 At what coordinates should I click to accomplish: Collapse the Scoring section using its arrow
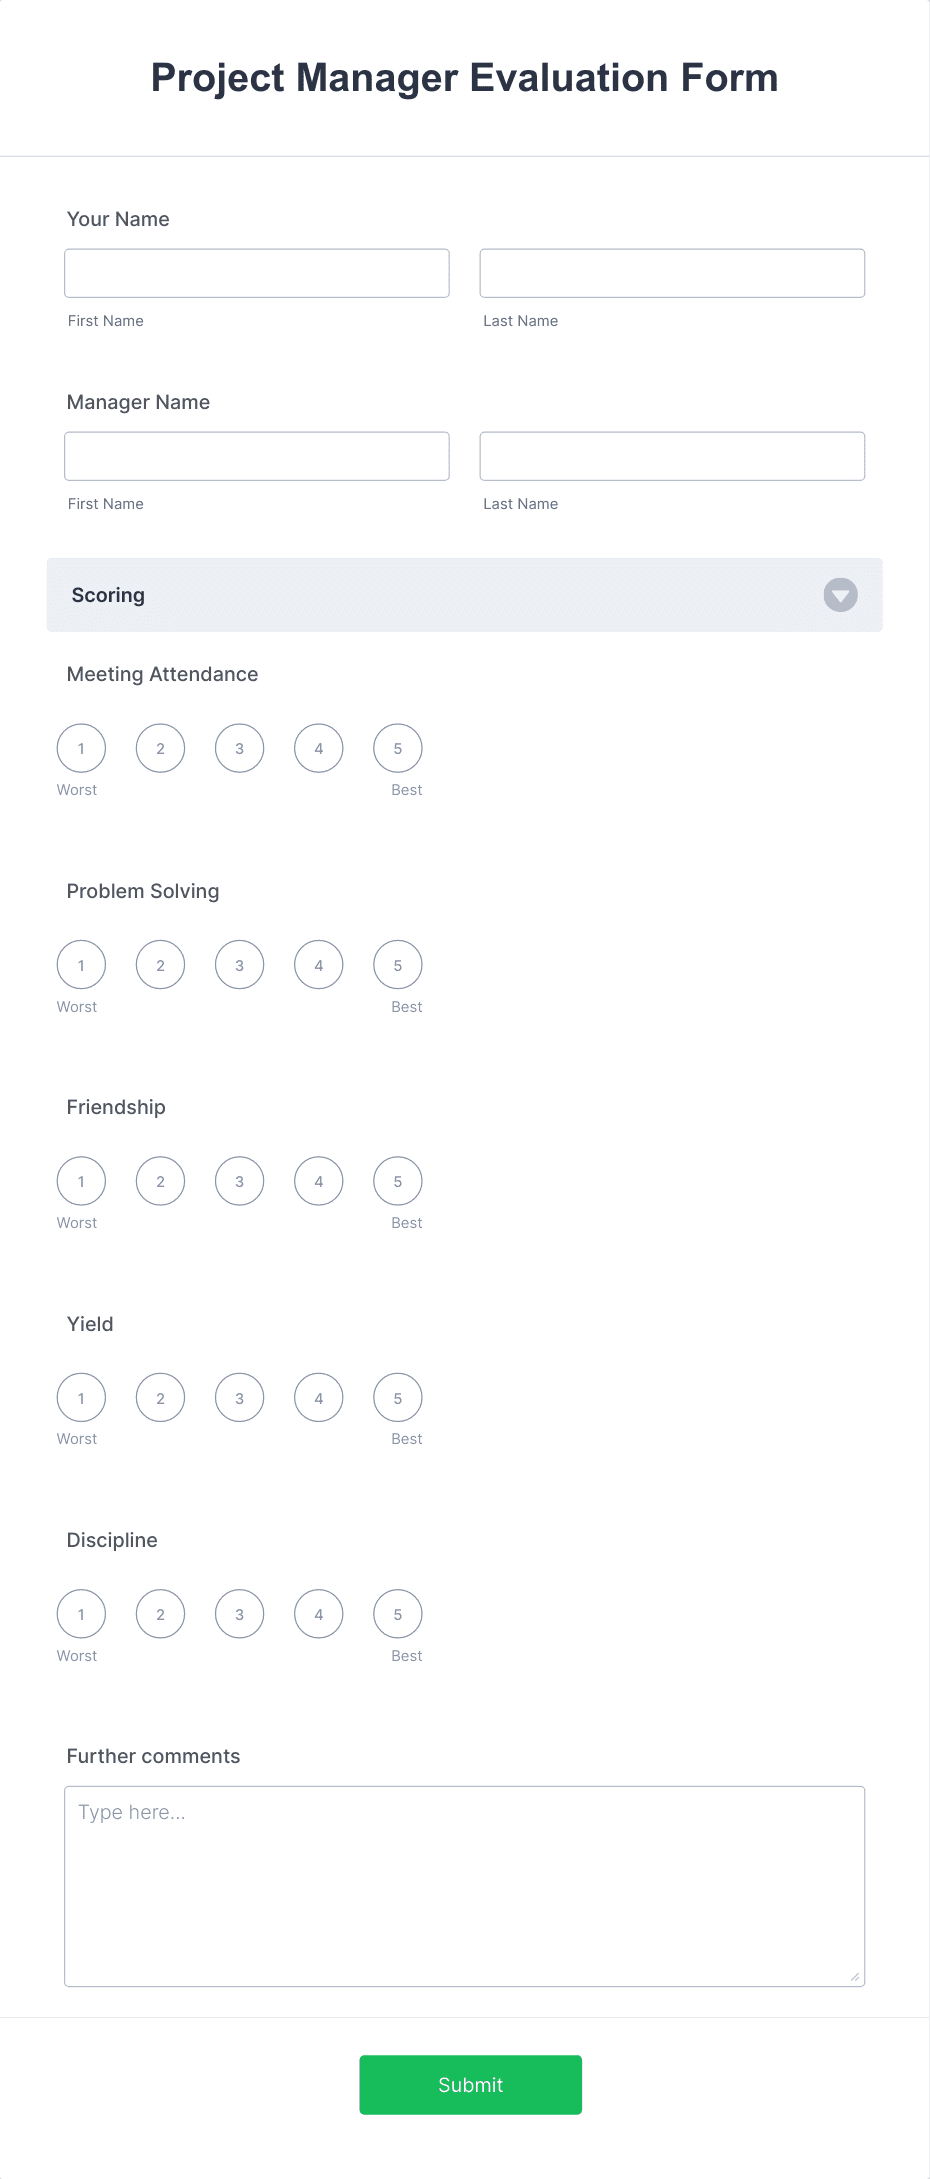click(840, 595)
